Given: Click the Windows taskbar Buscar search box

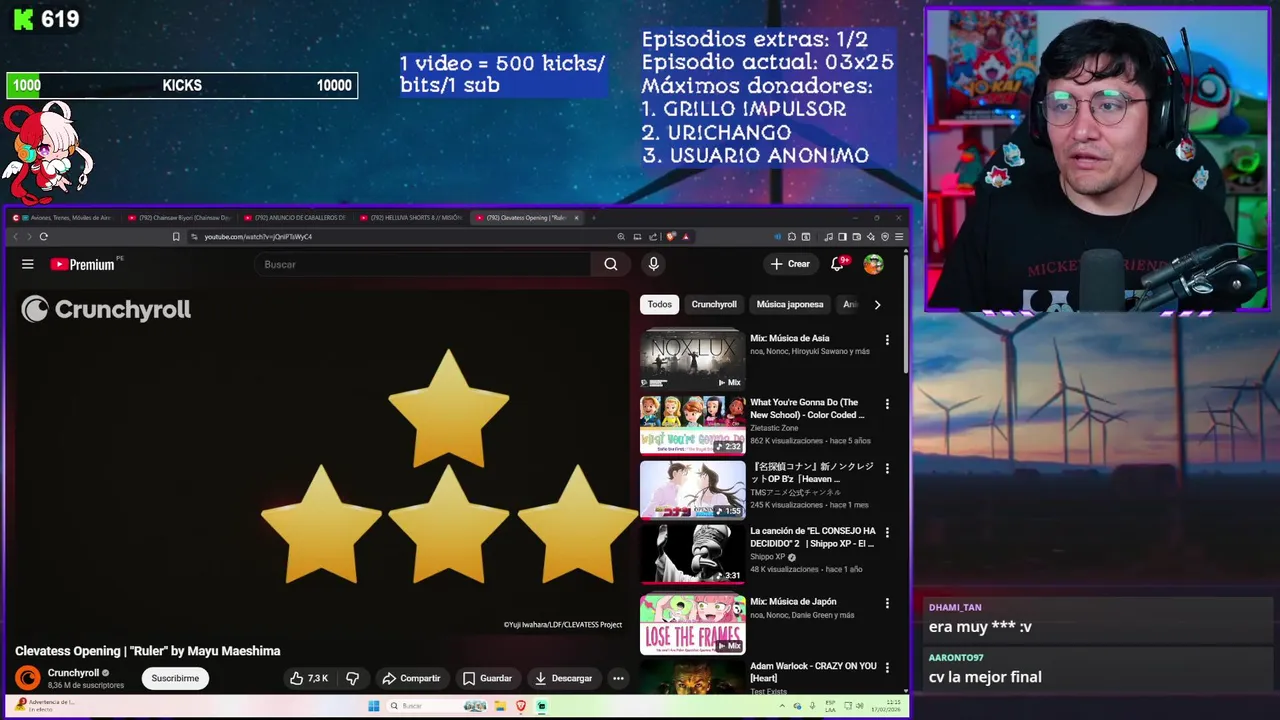Looking at the screenshot, I should (421, 706).
